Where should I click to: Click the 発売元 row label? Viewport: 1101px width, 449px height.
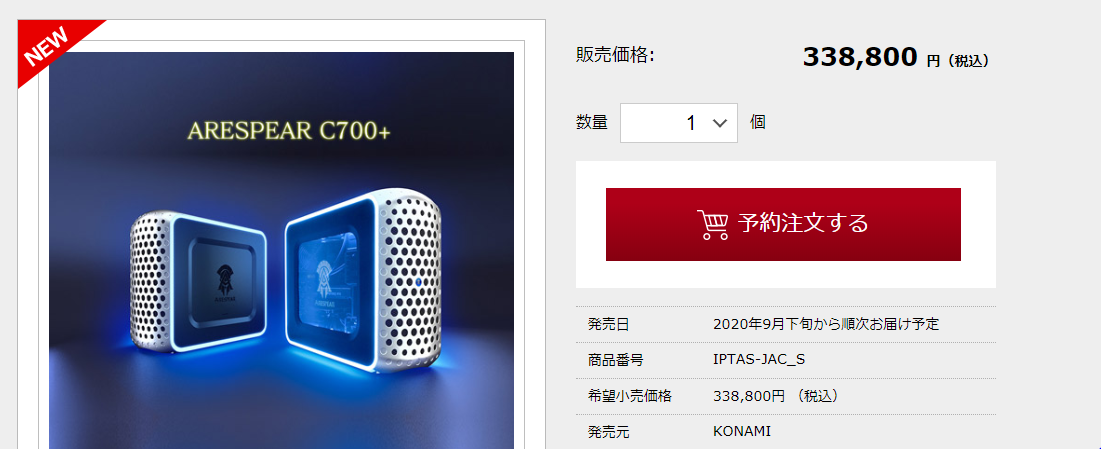[x=608, y=431]
